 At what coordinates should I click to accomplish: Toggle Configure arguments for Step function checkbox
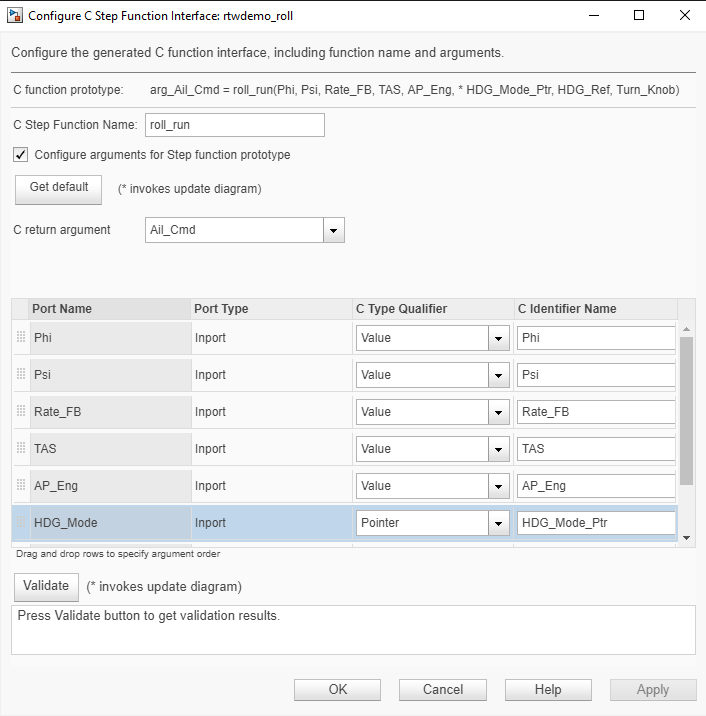21,155
